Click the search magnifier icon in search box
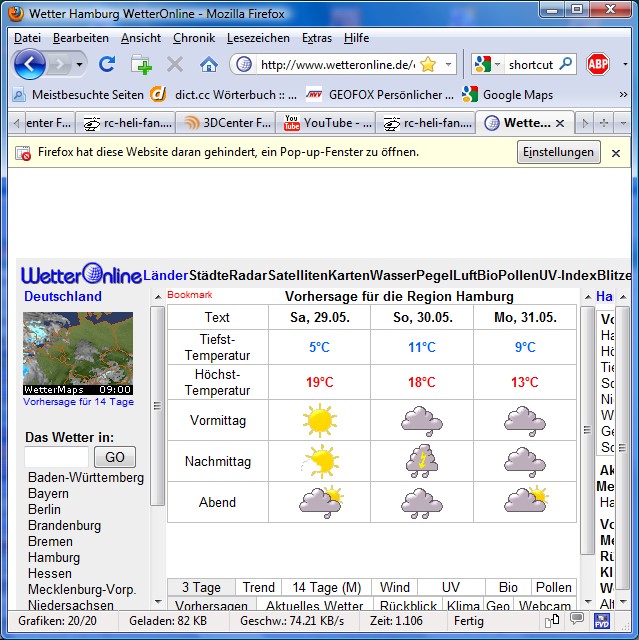Viewport: 639px width, 640px height. click(566, 64)
